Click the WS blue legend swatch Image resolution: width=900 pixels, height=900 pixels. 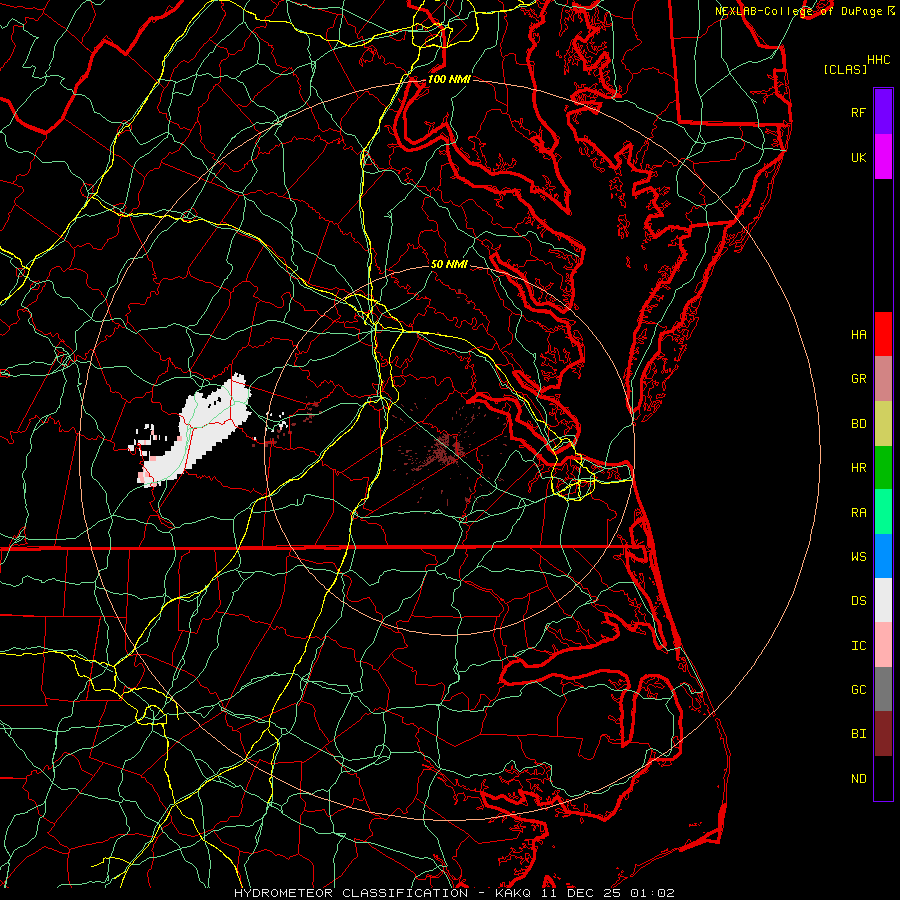883,556
